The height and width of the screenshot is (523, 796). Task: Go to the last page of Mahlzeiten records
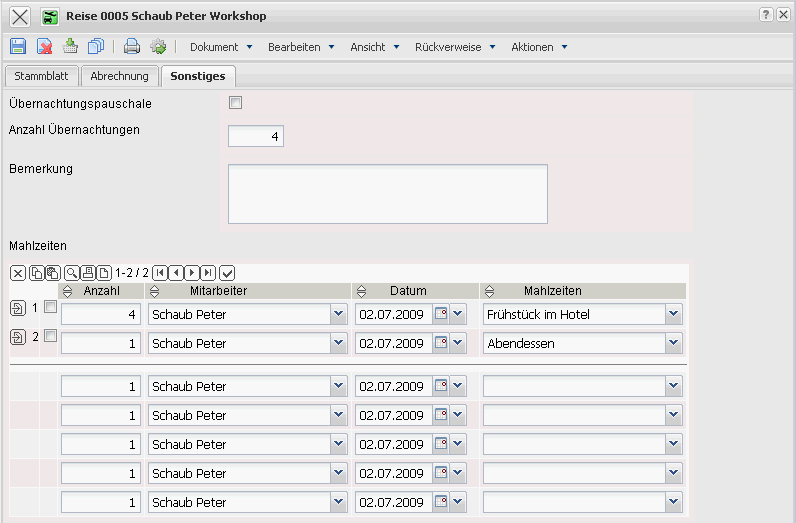(207, 272)
